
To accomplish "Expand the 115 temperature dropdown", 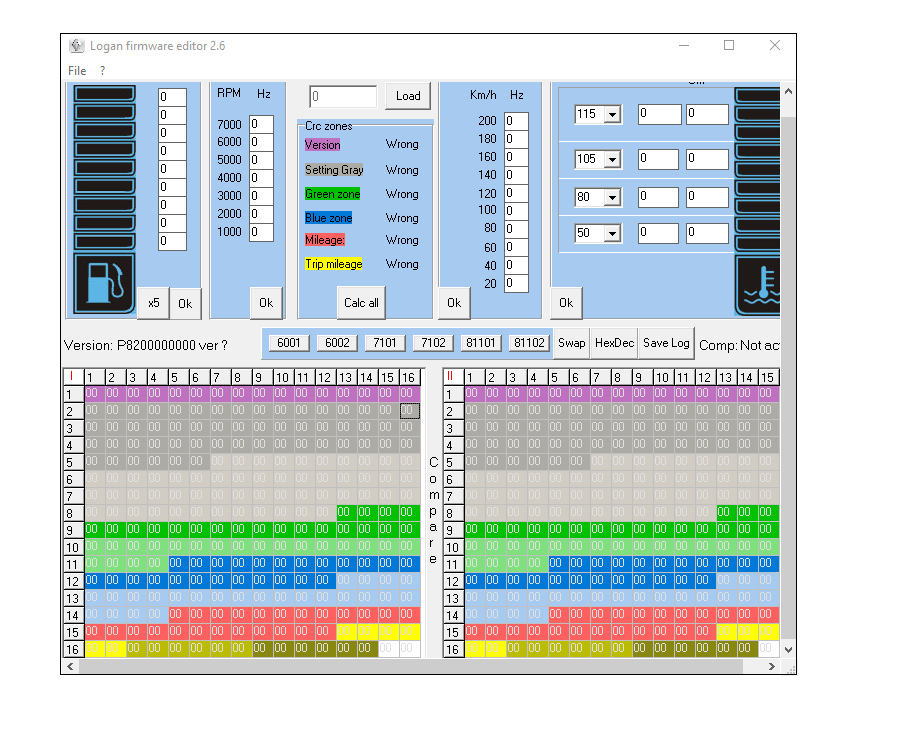I will click(x=613, y=114).
